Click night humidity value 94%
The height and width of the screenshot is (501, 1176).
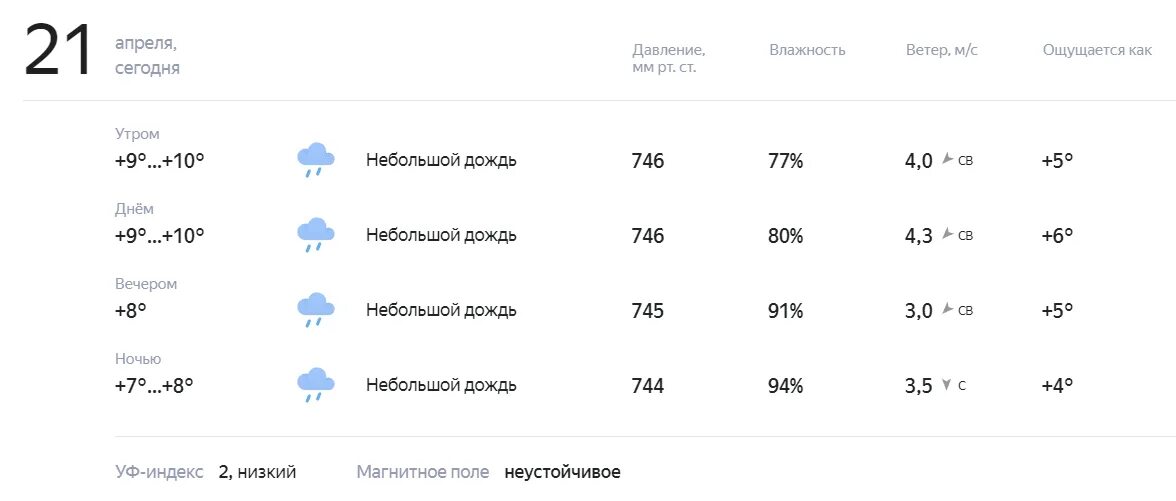tap(785, 386)
